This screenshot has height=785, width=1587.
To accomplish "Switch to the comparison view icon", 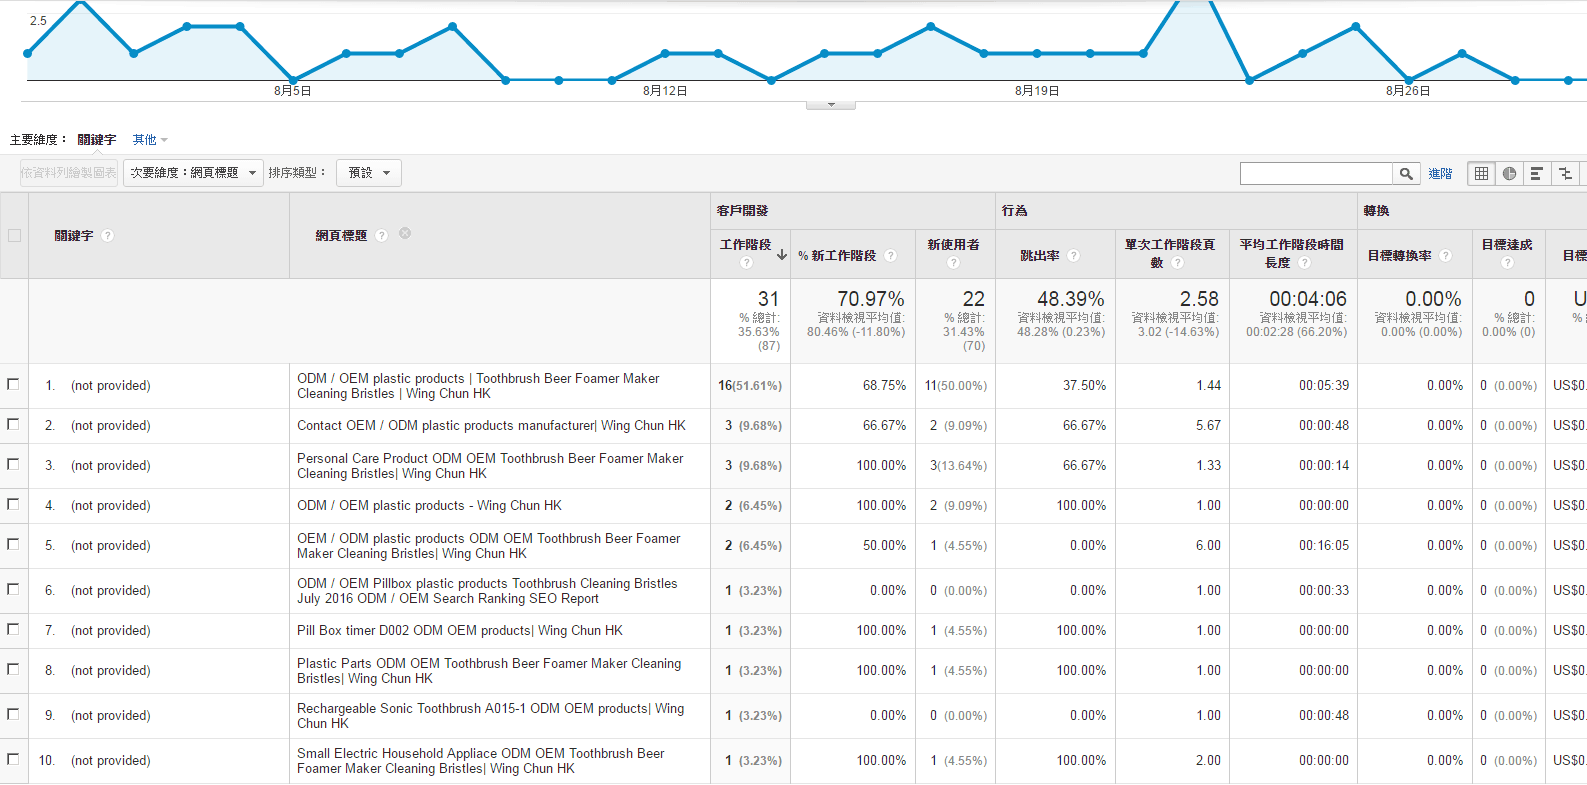I will coord(1565,174).
